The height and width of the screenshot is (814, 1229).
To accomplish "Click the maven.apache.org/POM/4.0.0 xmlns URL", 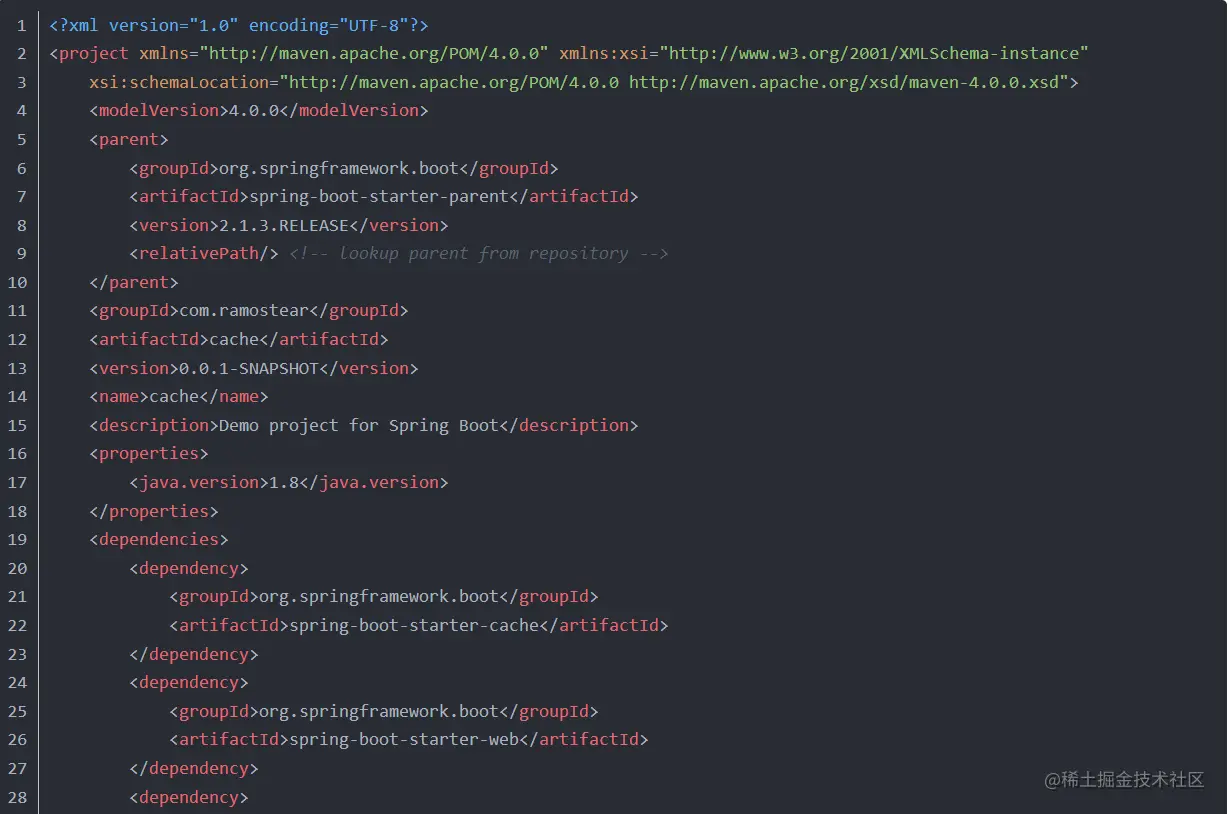I will click(x=374, y=53).
